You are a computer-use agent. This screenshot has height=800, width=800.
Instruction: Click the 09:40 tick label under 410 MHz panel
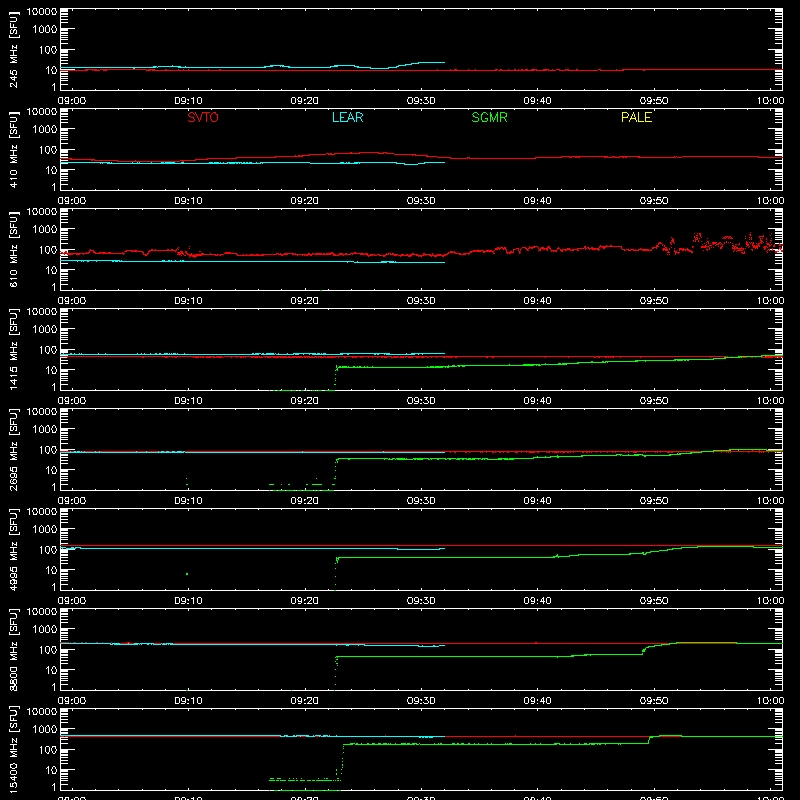click(x=537, y=201)
